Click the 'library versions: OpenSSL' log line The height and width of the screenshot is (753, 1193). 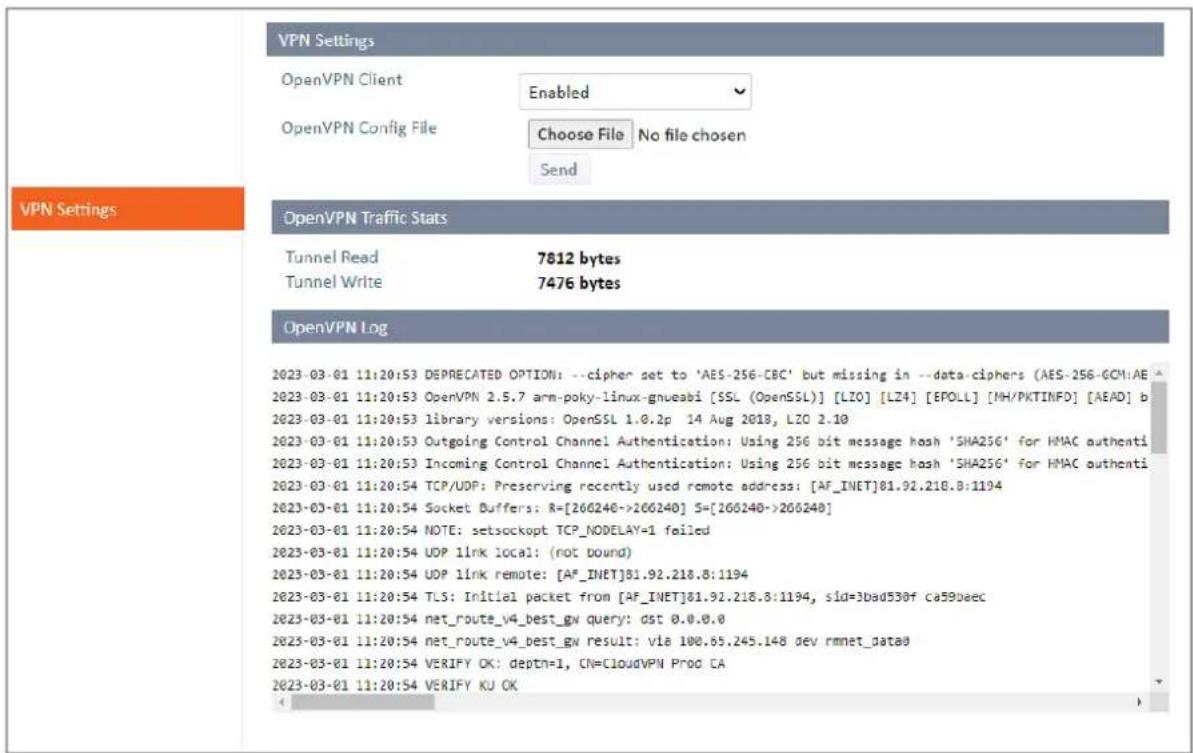click(560, 419)
